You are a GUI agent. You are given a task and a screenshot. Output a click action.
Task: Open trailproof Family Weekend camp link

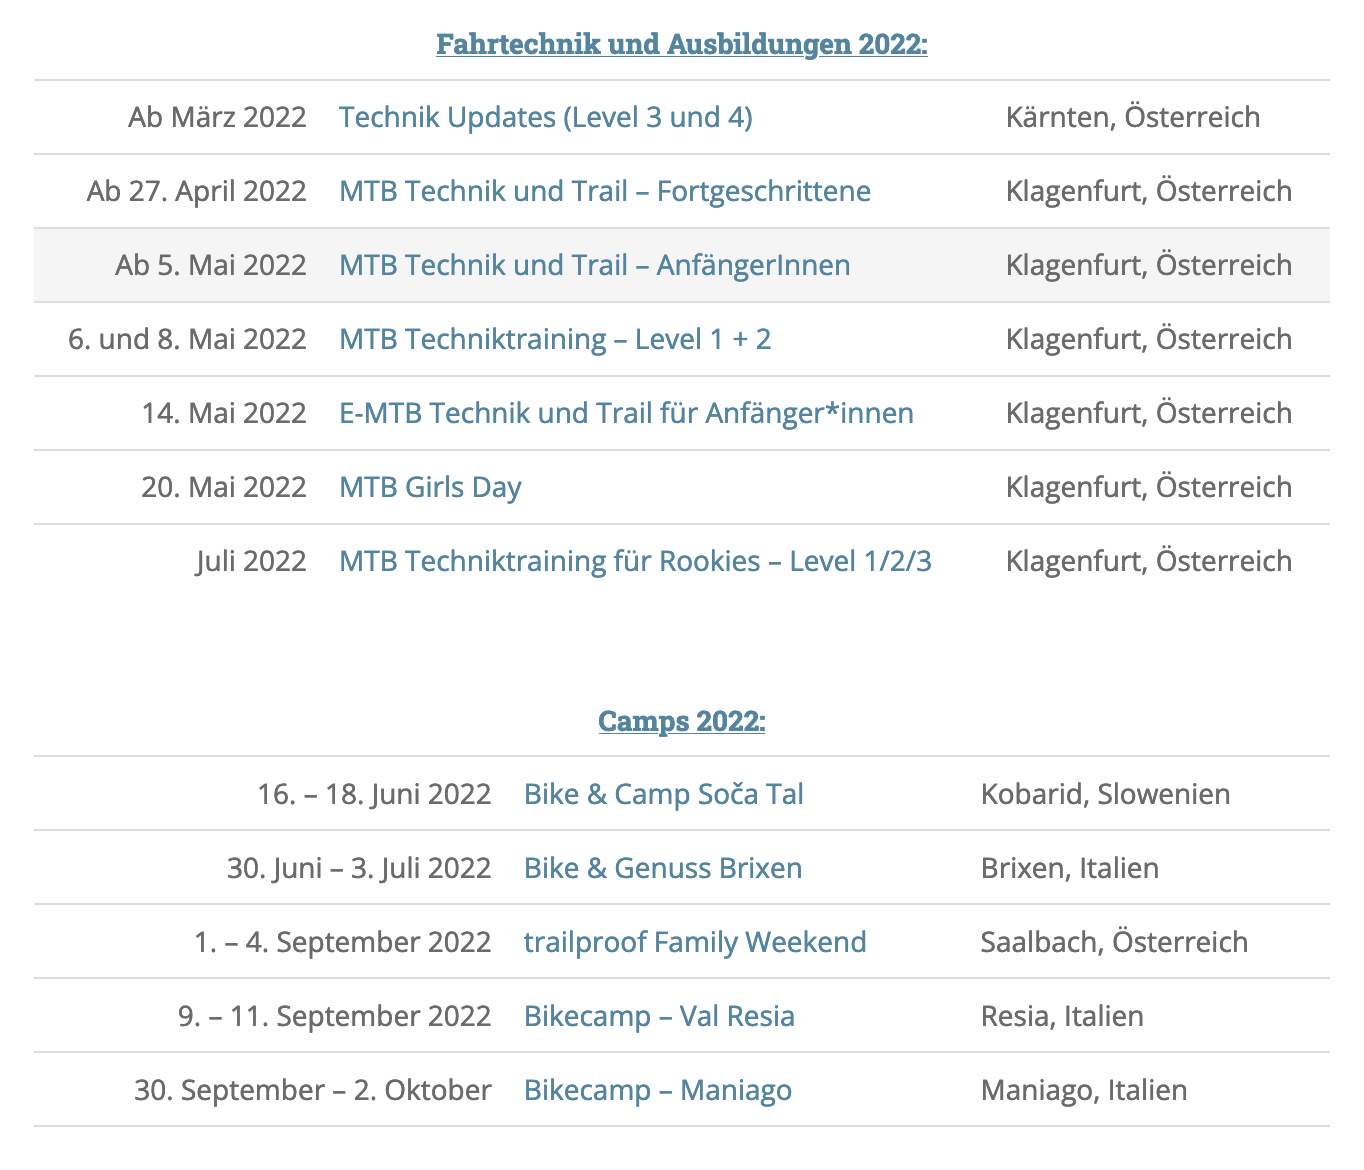pyautogui.click(x=695, y=942)
